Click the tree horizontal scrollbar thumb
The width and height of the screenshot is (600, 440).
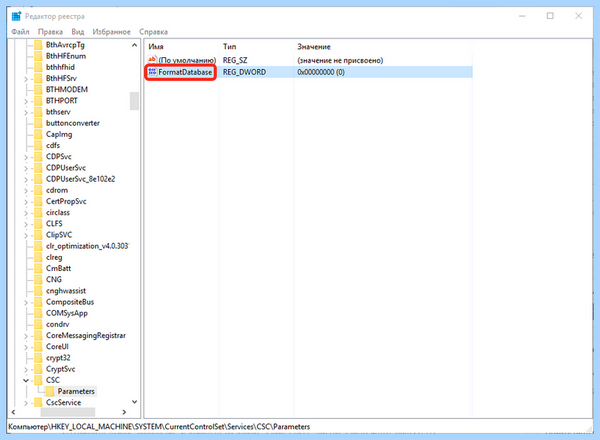(x=68, y=412)
